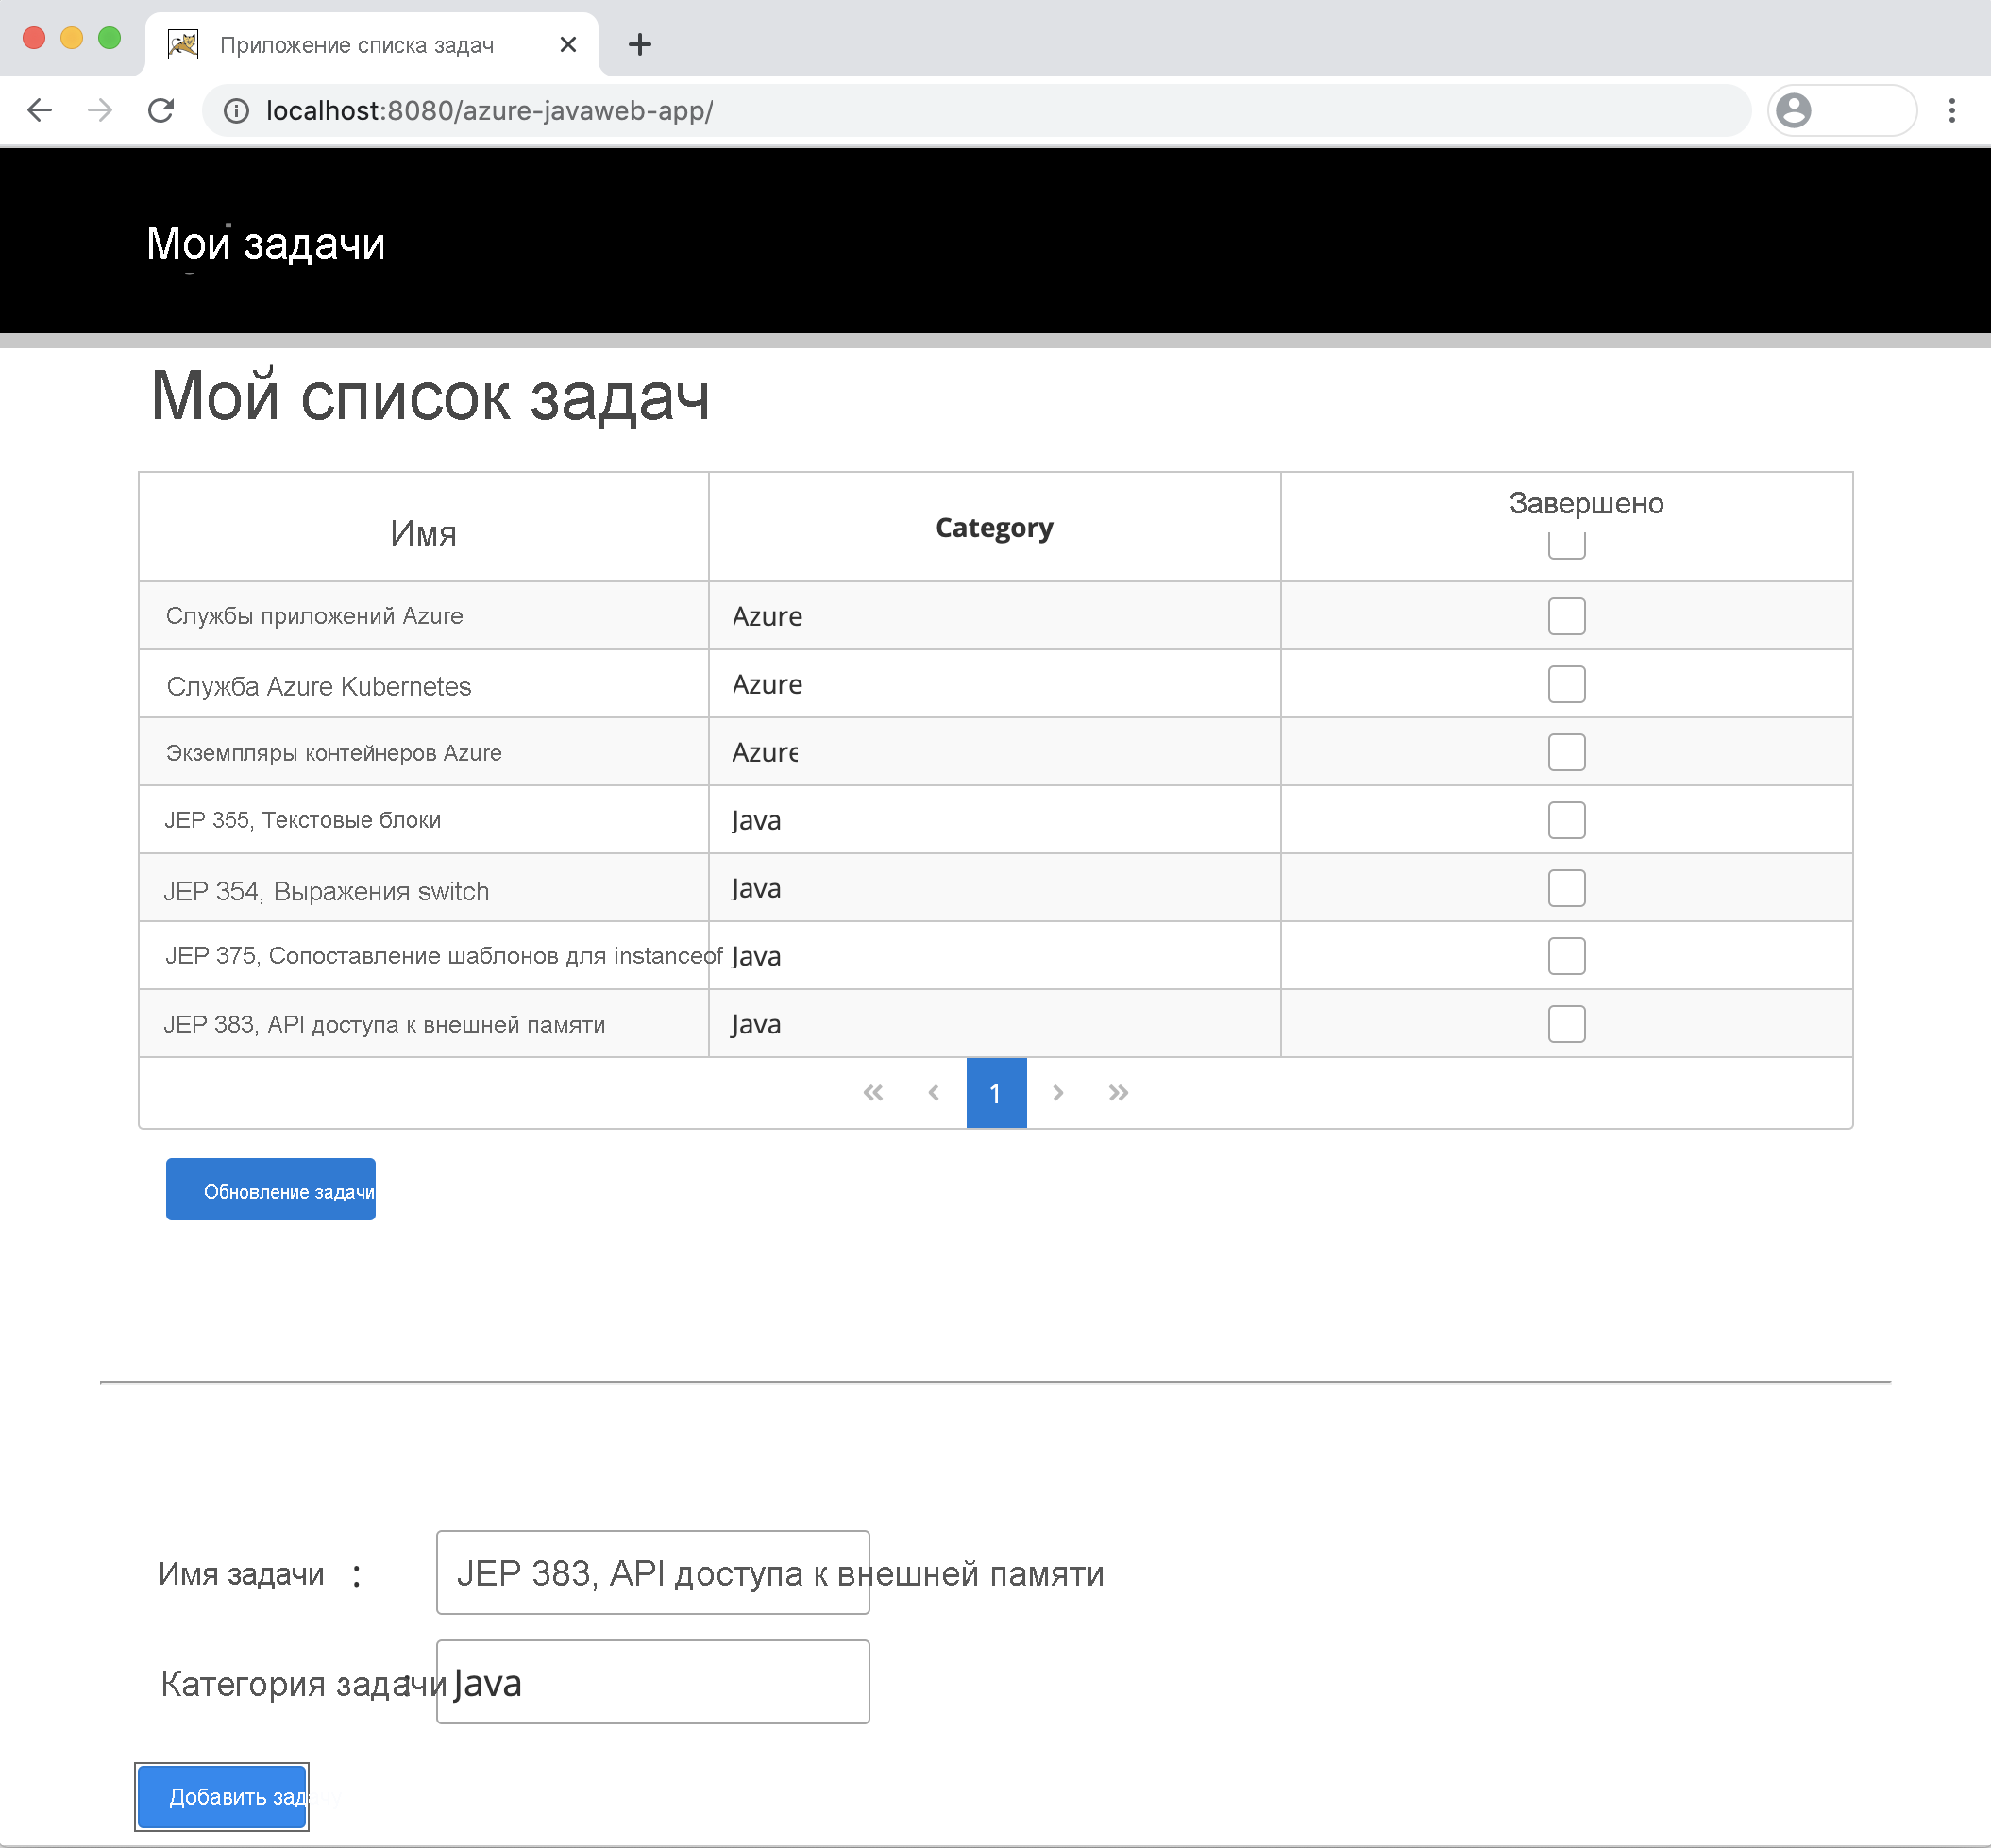Screen dimensions: 1991x1848
Task: Click the JEP 375 instanceof task name
Action: point(443,956)
